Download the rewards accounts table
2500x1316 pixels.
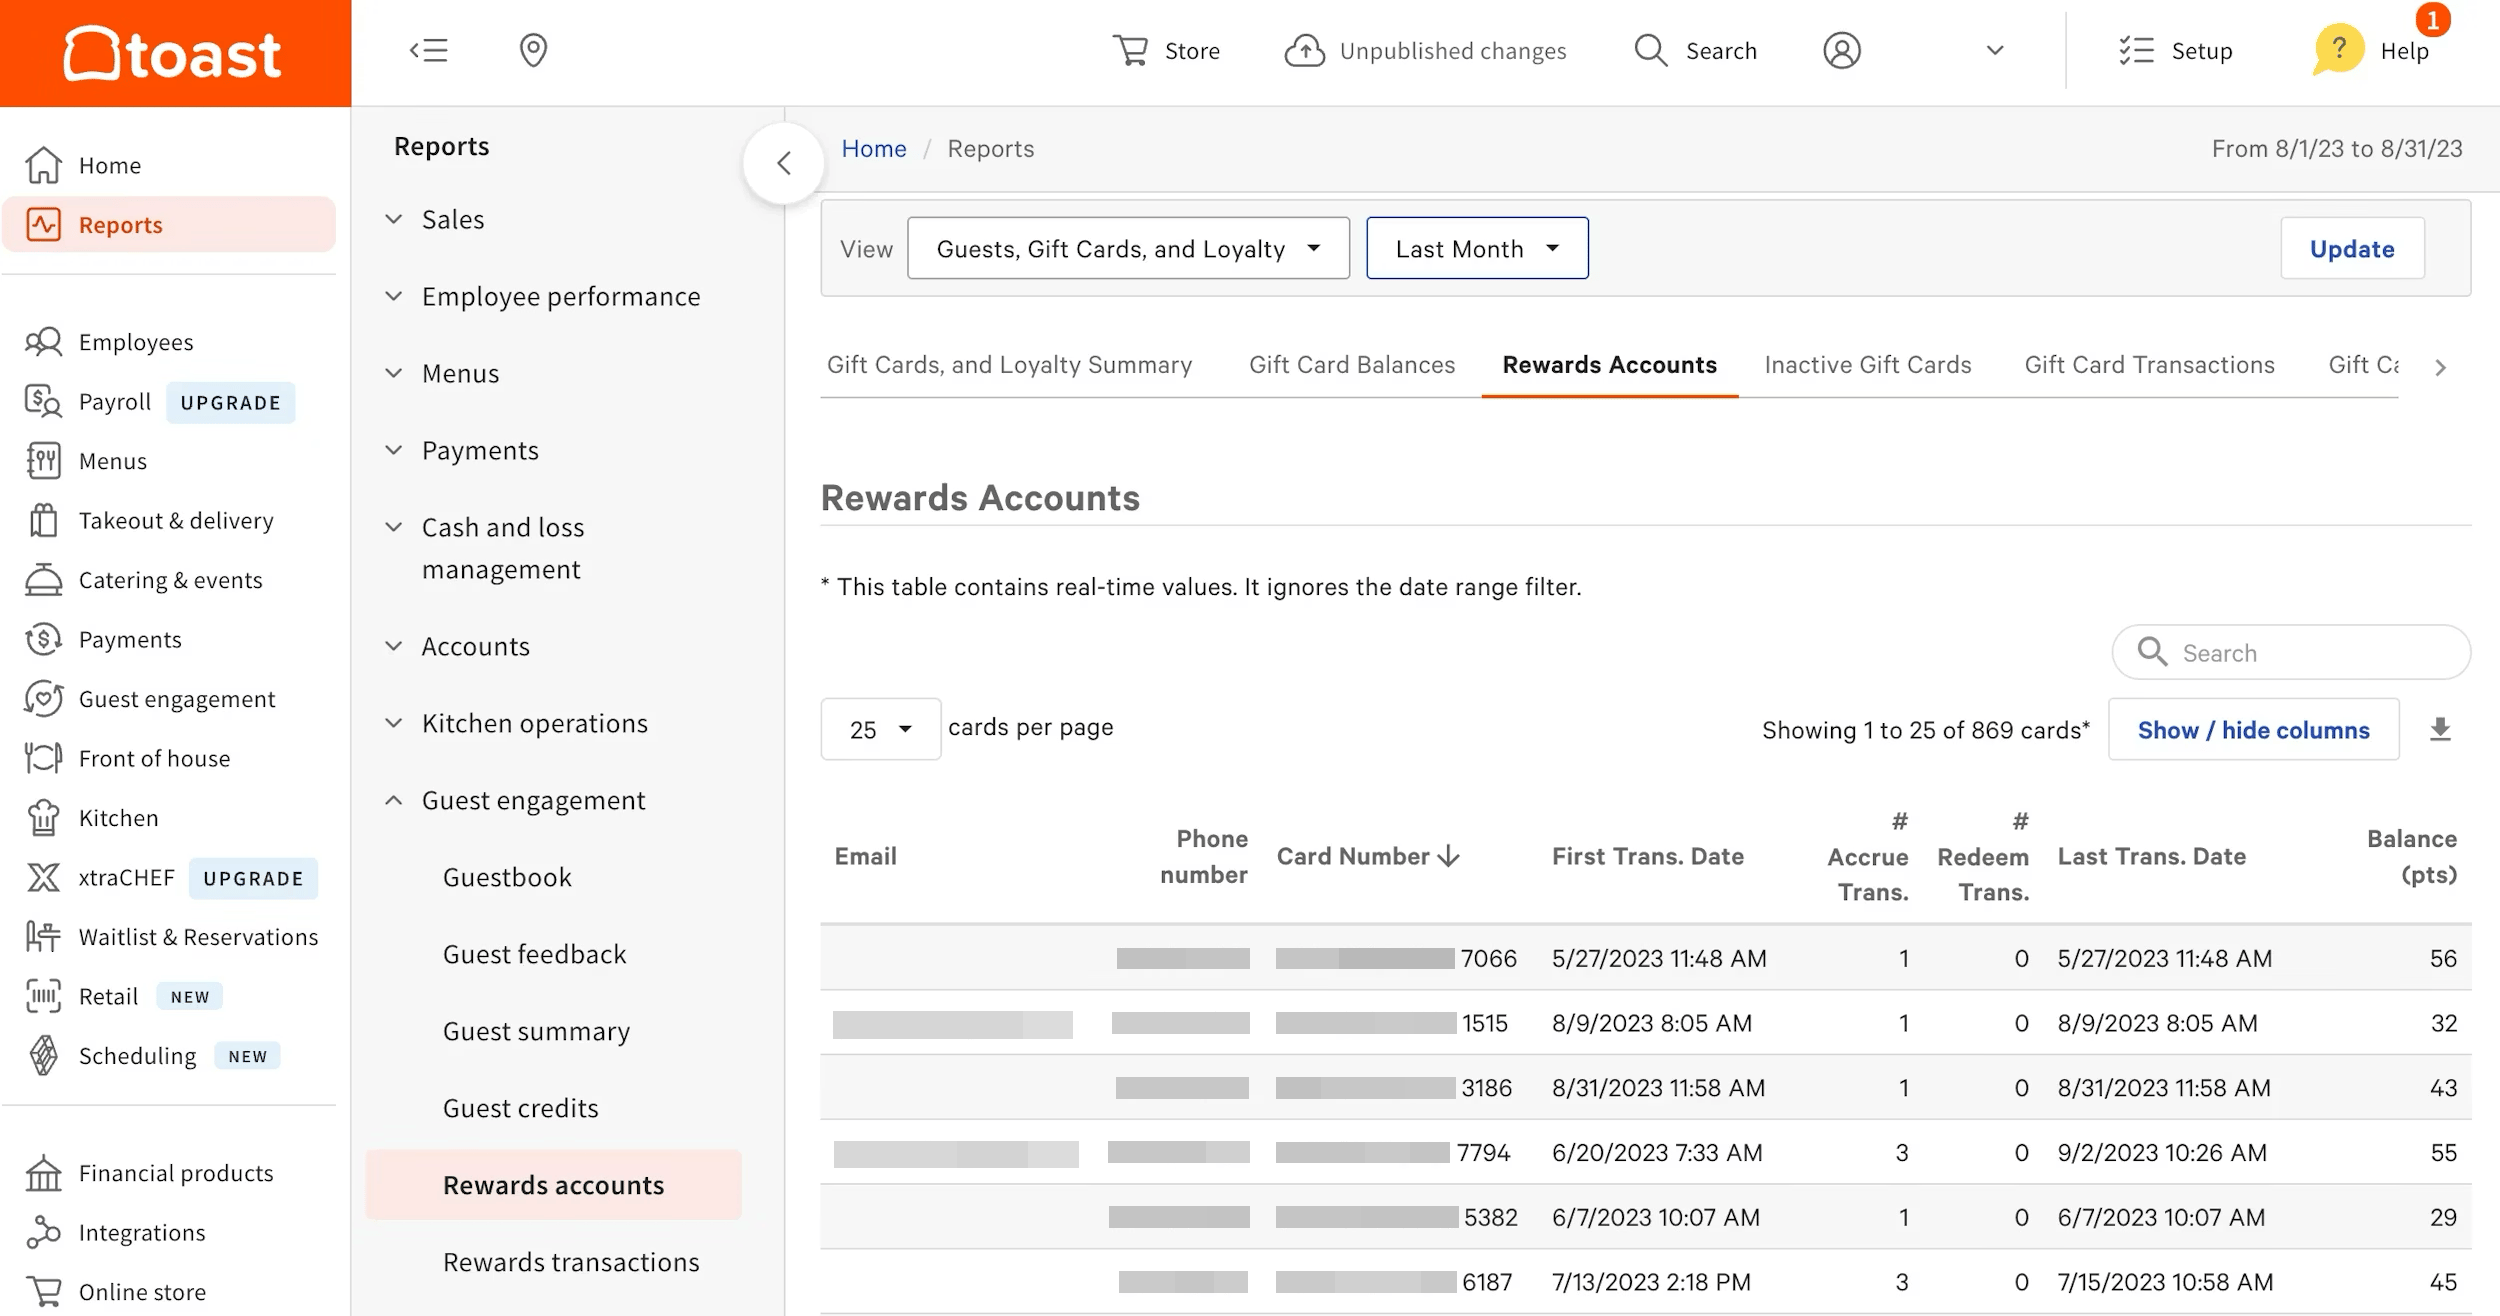pyautogui.click(x=2440, y=729)
